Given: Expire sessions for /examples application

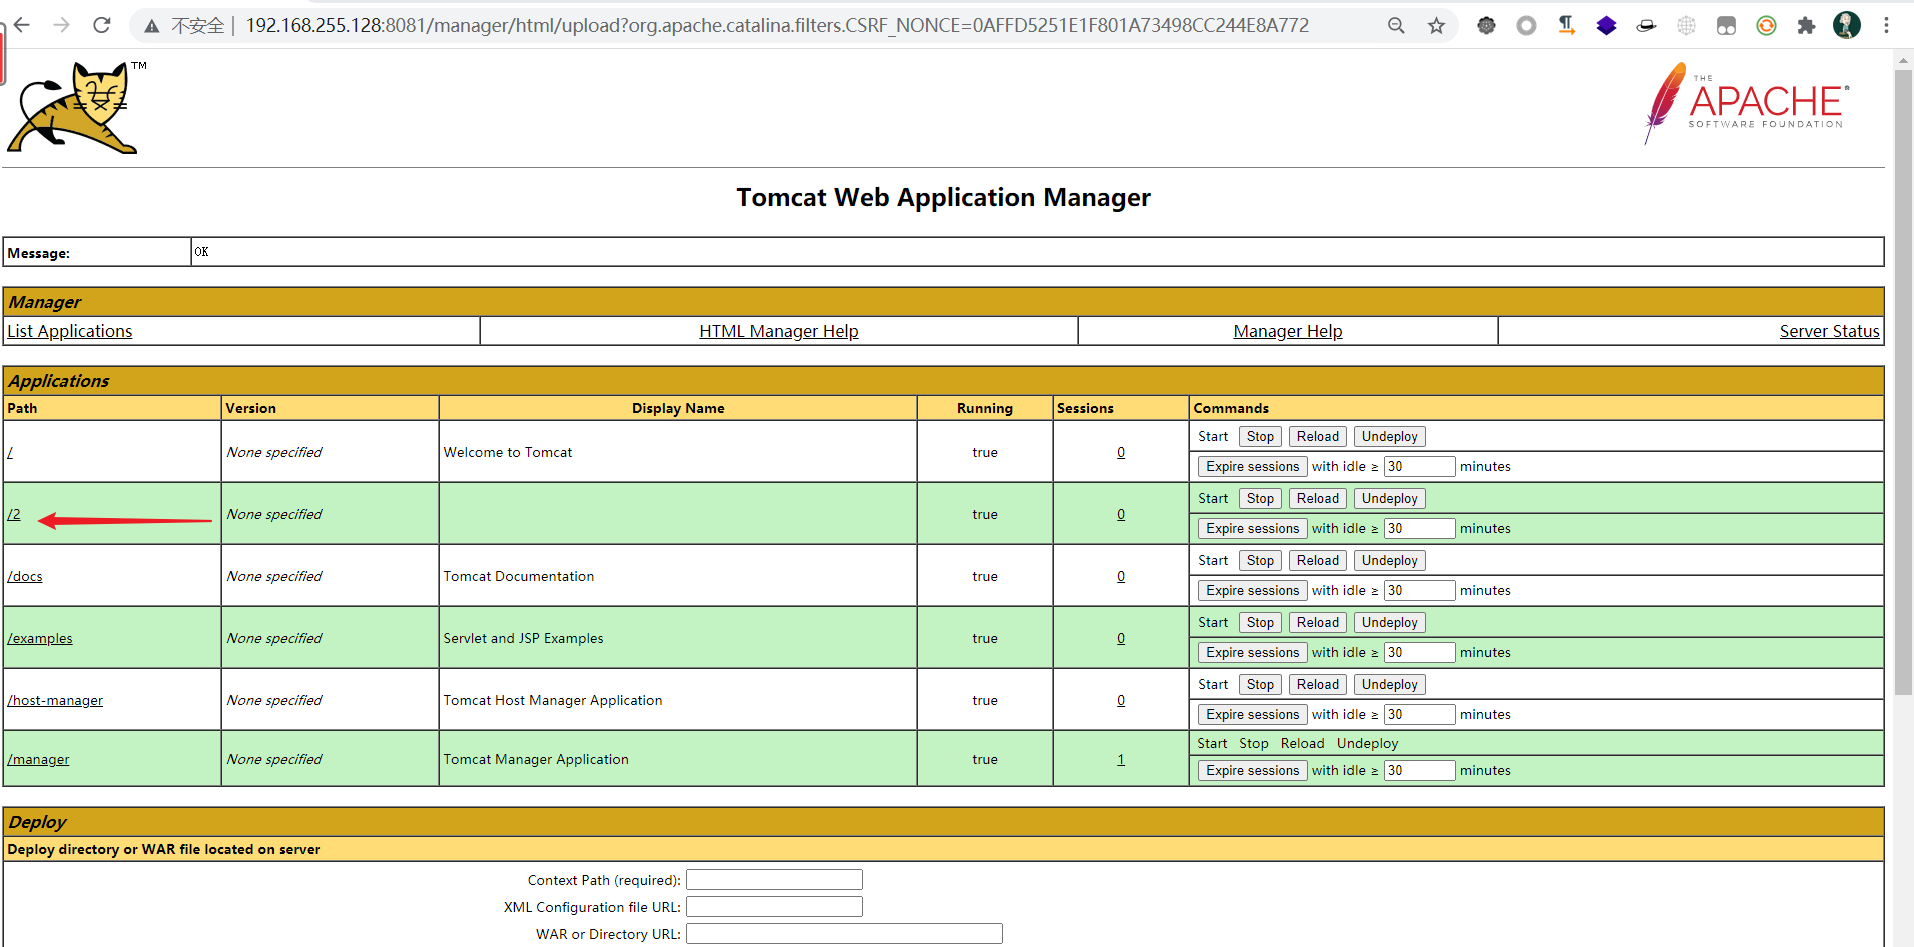Looking at the screenshot, I should pos(1252,652).
